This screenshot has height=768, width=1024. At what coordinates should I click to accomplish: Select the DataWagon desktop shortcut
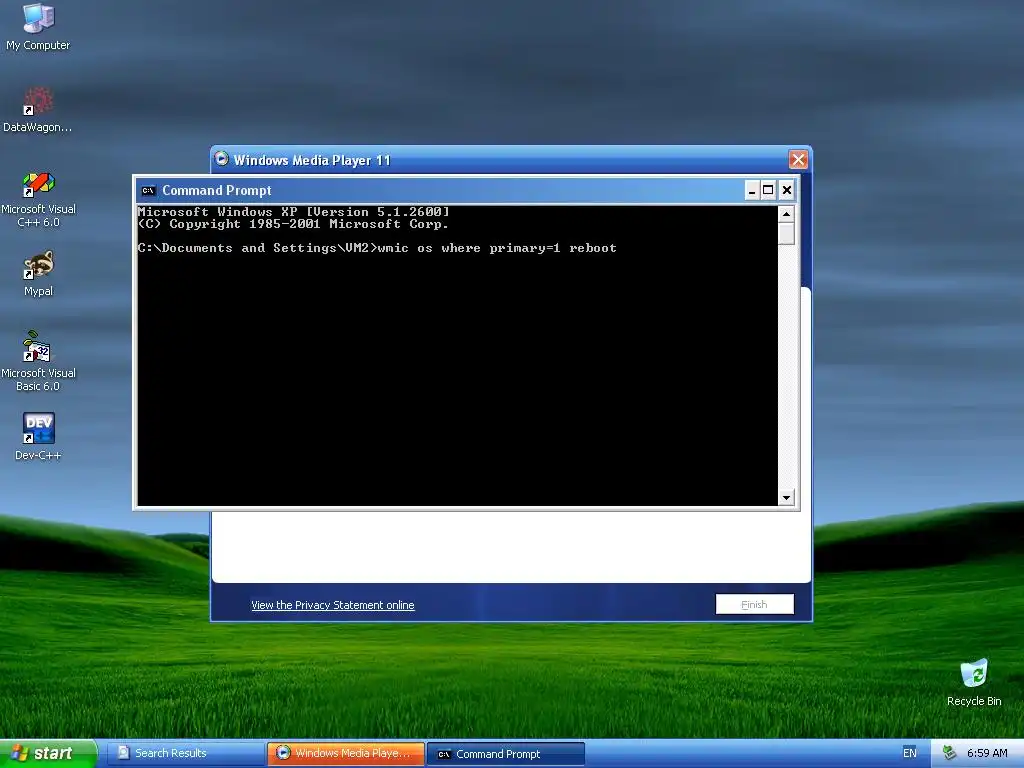coord(38,110)
